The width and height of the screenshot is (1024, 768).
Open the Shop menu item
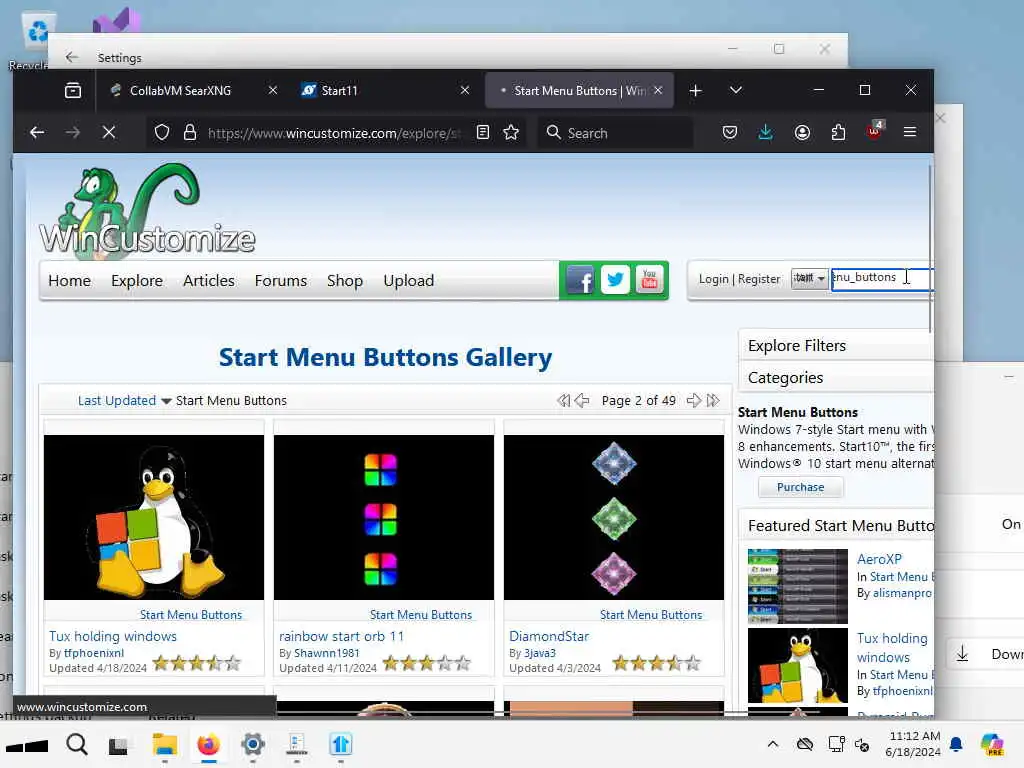click(x=345, y=280)
